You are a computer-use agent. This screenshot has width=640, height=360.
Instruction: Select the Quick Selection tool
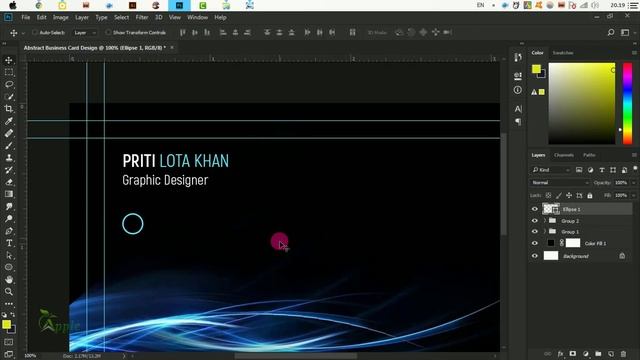[x=9, y=97]
